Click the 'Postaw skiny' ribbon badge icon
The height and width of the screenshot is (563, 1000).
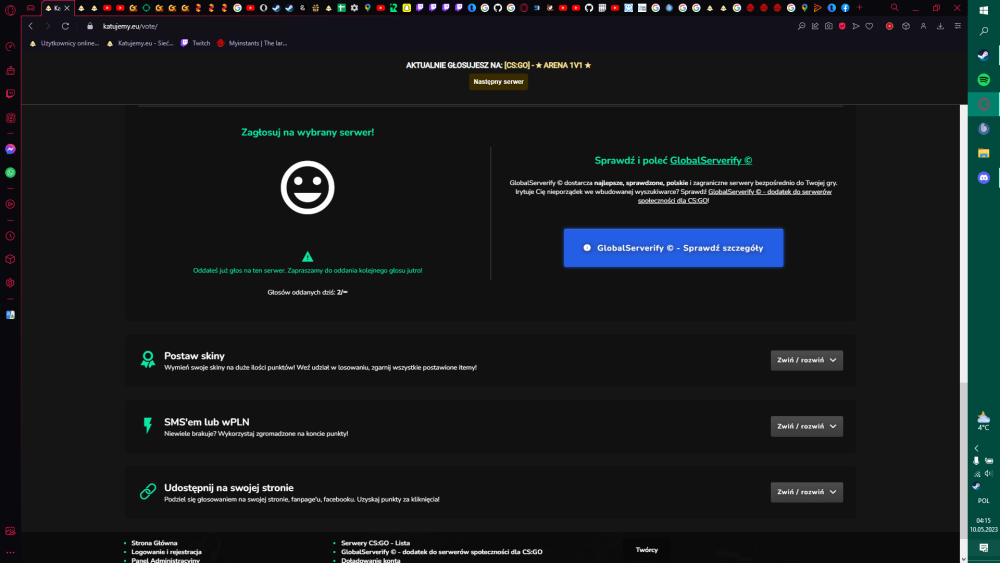coord(148,360)
